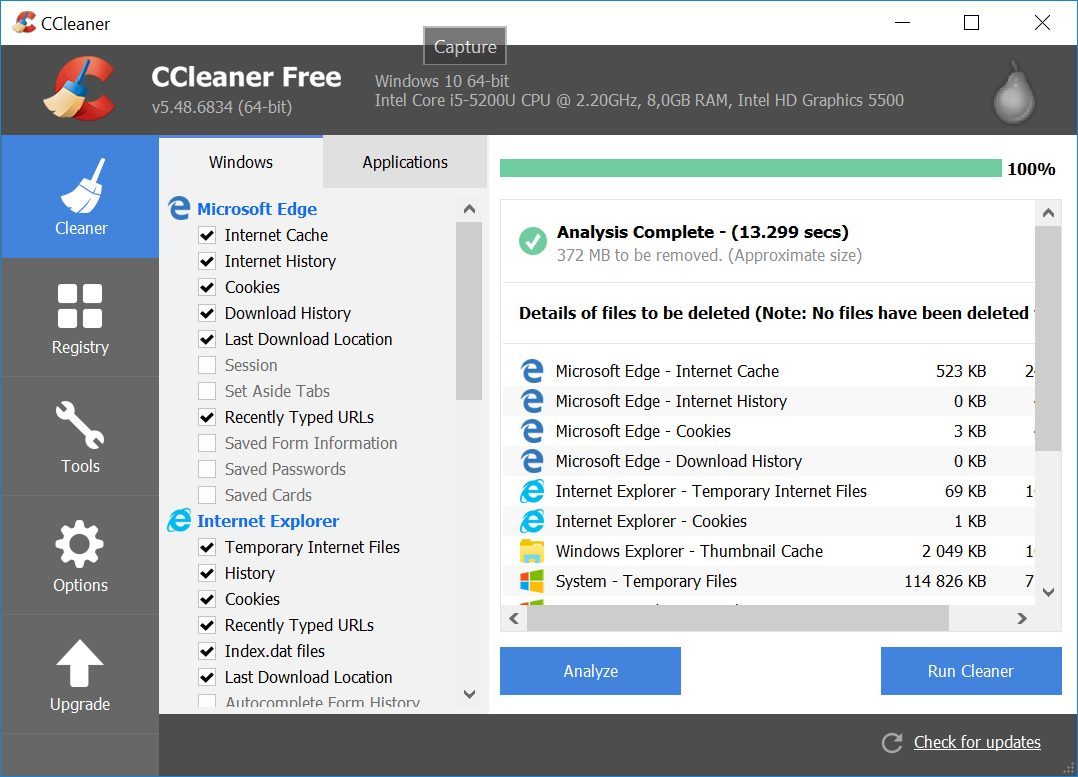Open the Registry section in the sidebar
The width and height of the screenshot is (1078, 777).
(80, 318)
